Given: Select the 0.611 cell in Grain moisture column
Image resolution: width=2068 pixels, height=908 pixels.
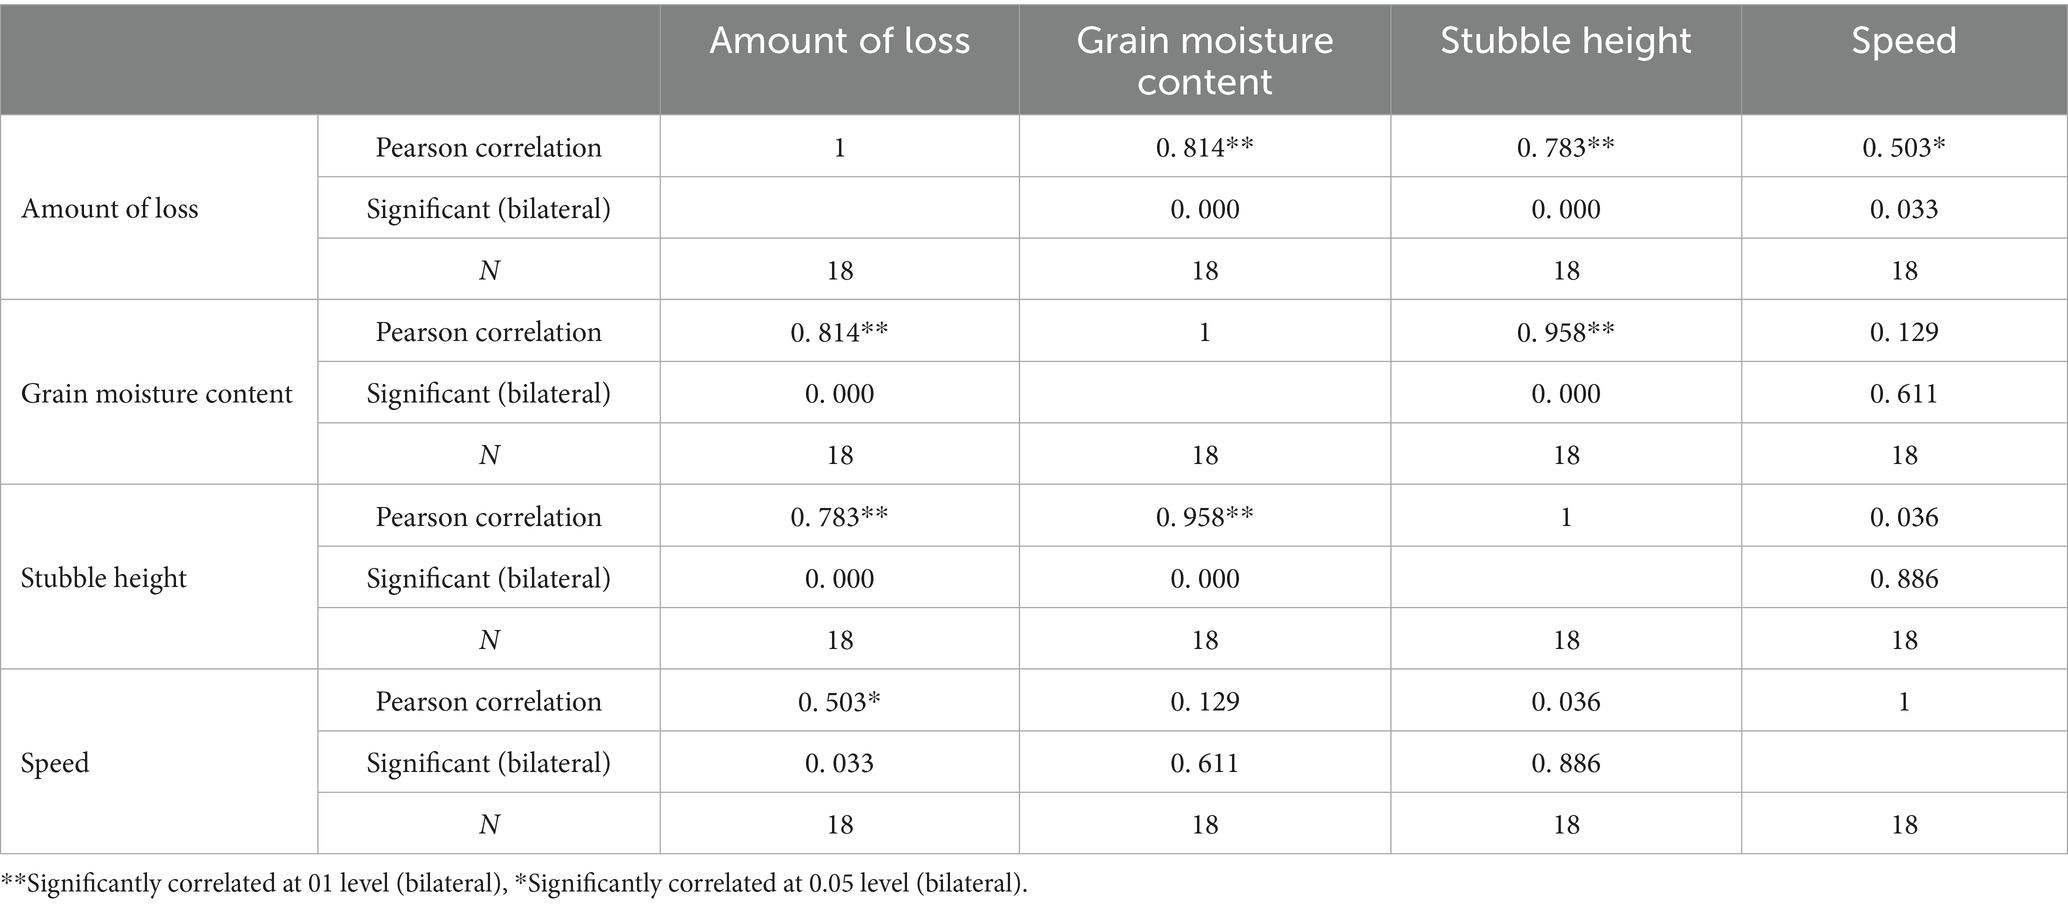Looking at the screenshot, I should point(1204,763).
